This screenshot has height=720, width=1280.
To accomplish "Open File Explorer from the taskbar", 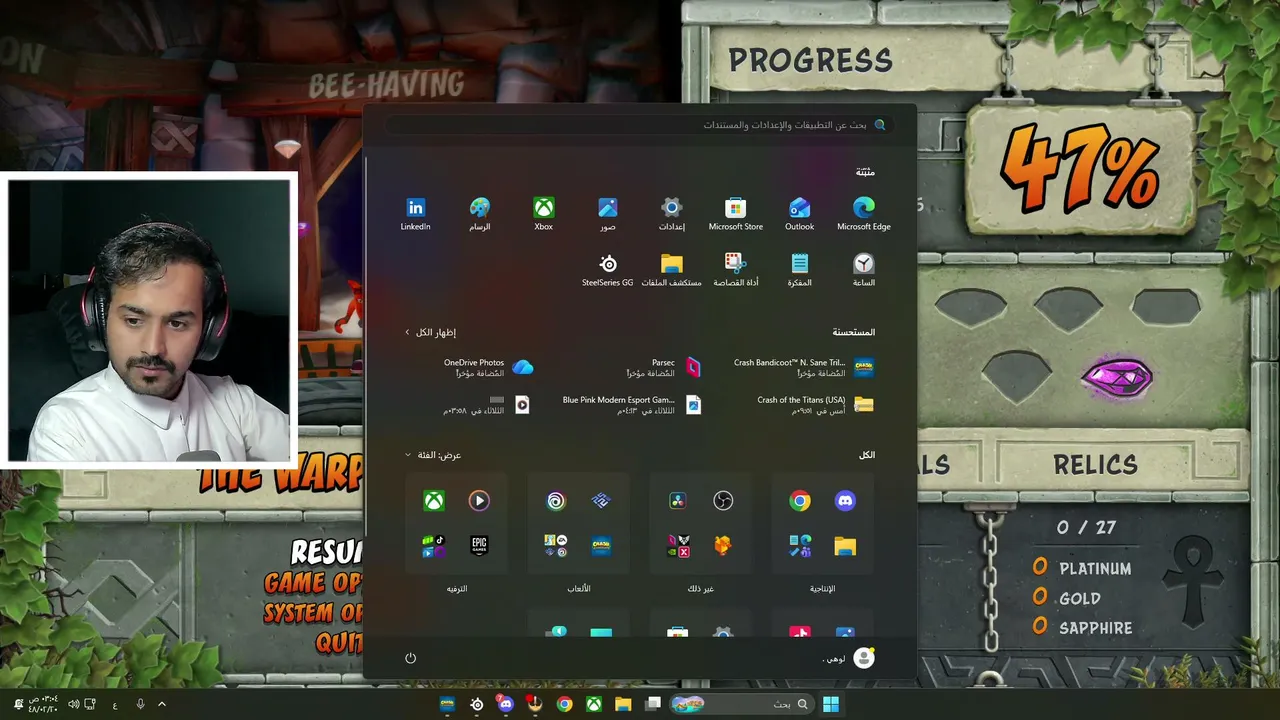I will (x=623, y=704).
